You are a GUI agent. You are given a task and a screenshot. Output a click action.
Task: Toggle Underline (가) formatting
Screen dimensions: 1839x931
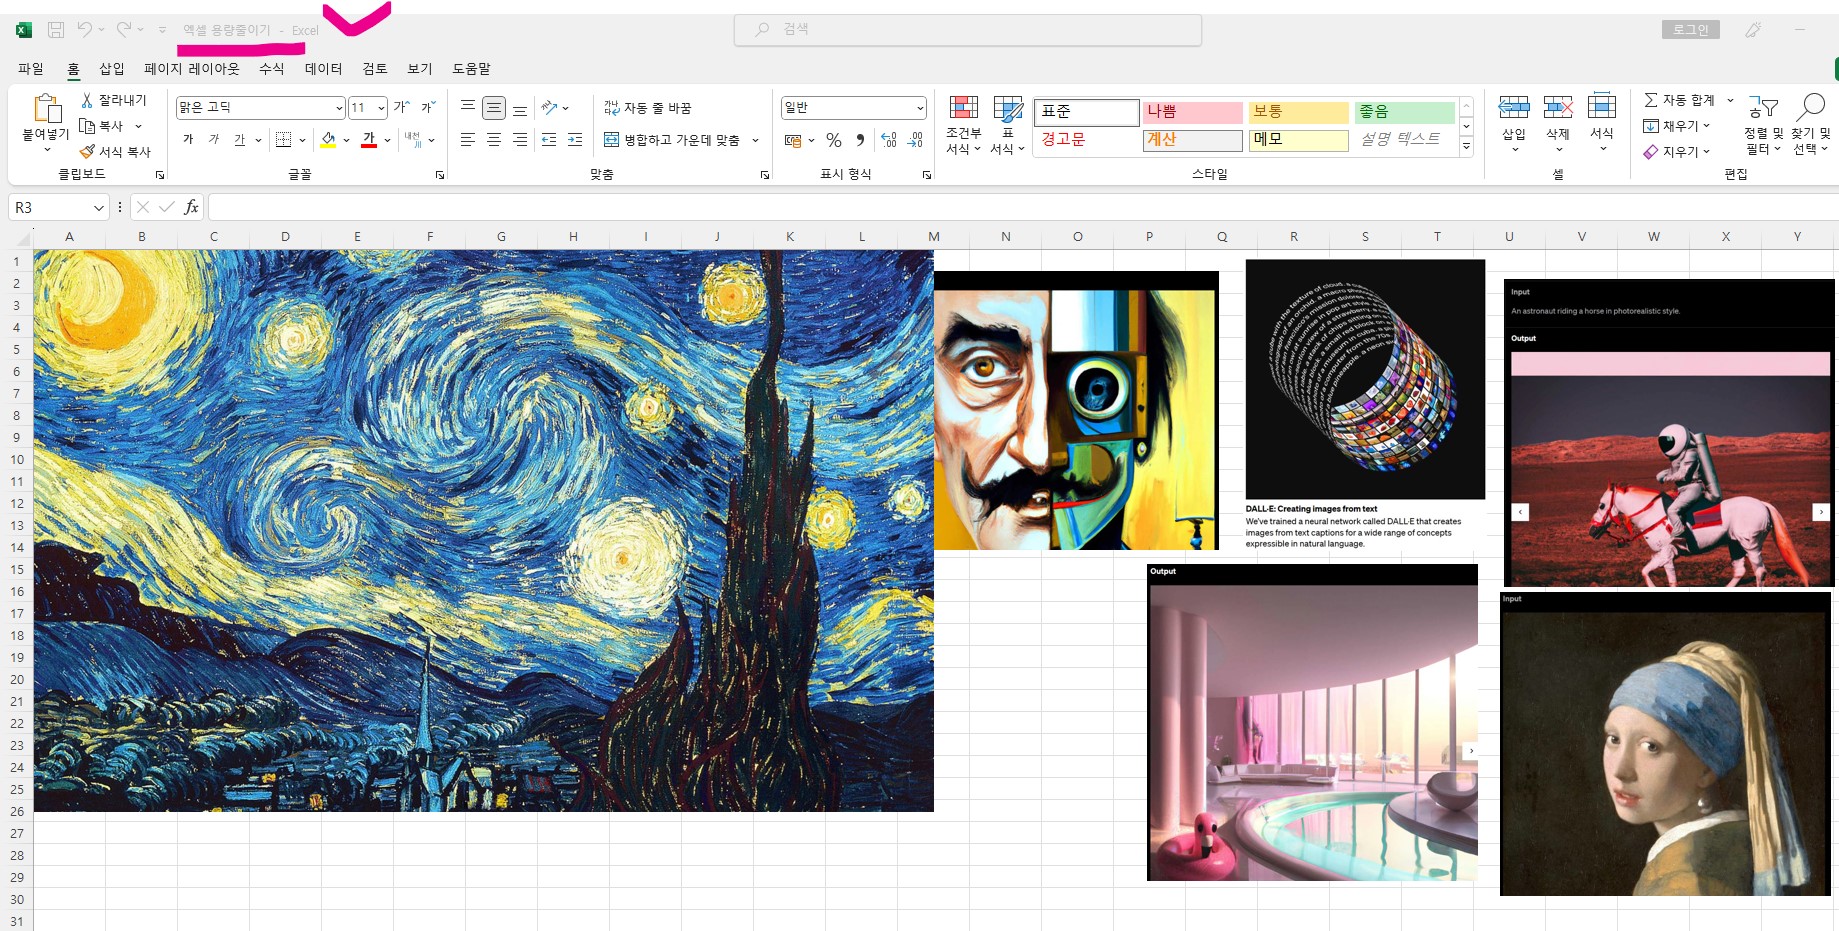pyautogui.click(x=240, y=140)
